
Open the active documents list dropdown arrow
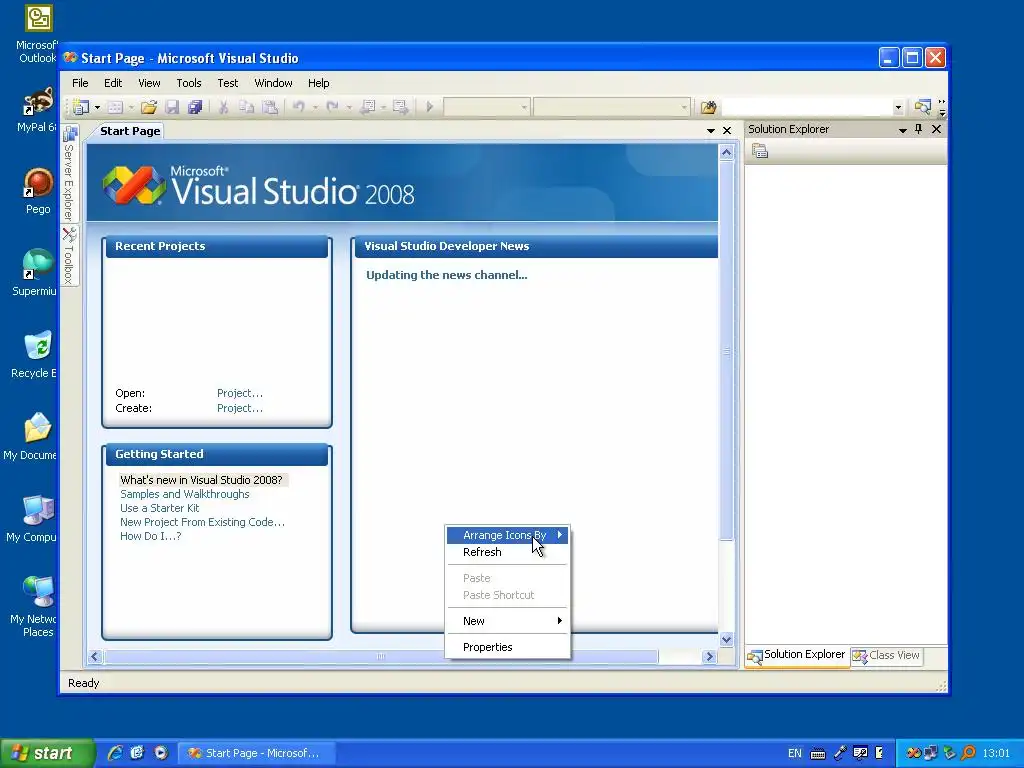(711, 131)
